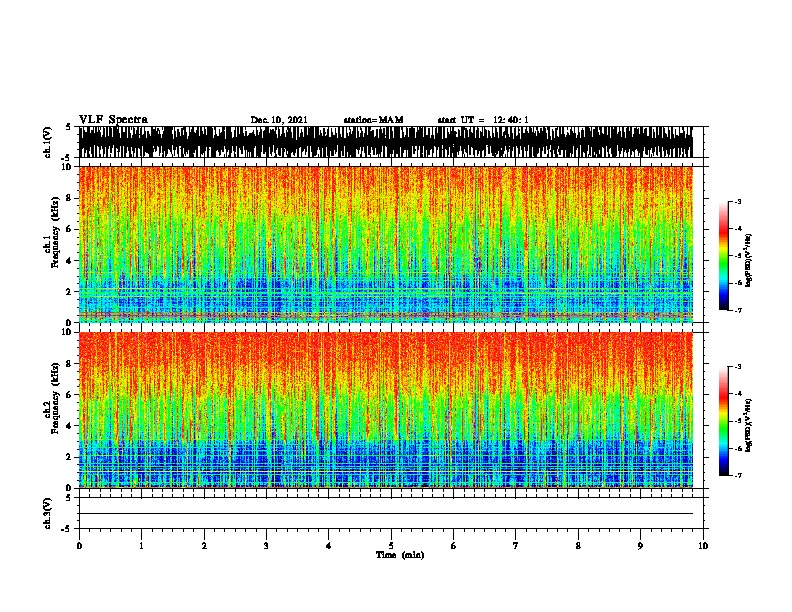Click time axis tick label "8"
This screenshot has height=612, width=792.
click(578, 546)
